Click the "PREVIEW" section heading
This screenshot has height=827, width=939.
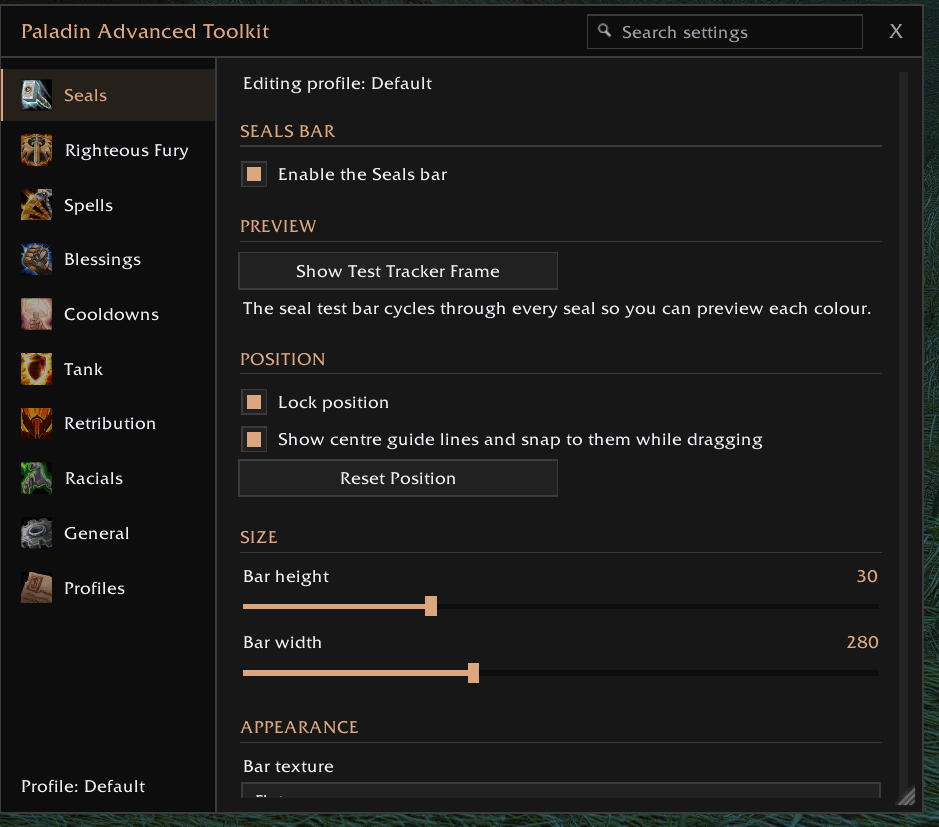pos(278,226)
